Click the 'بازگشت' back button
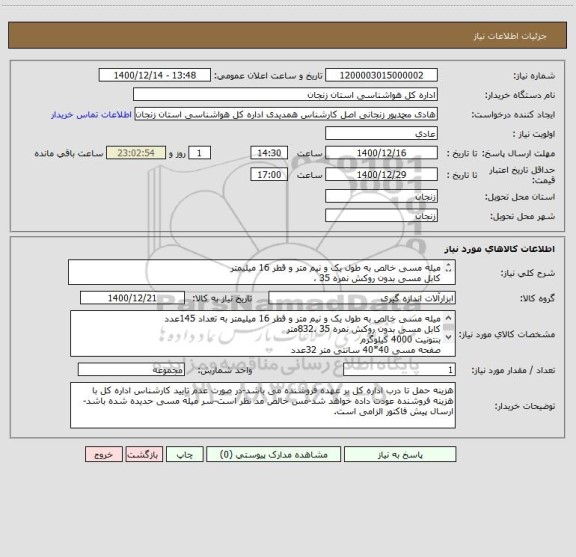Screen dimensions: 576x557 coord(144,454)
